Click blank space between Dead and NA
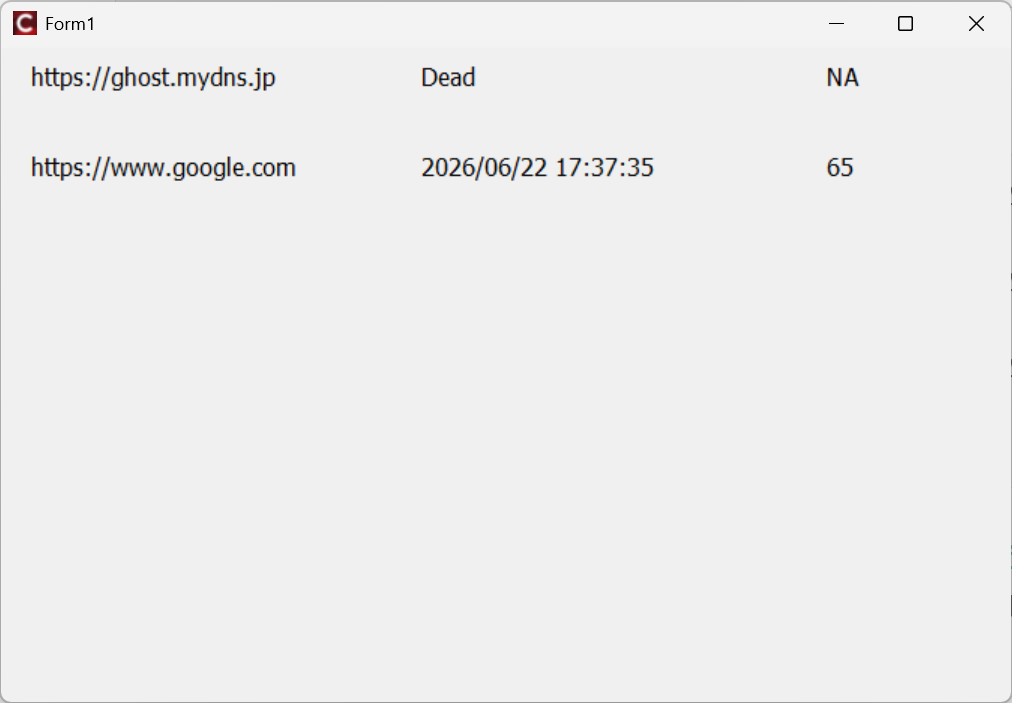Screen dimensions: 1012x703 pos(650,78)
